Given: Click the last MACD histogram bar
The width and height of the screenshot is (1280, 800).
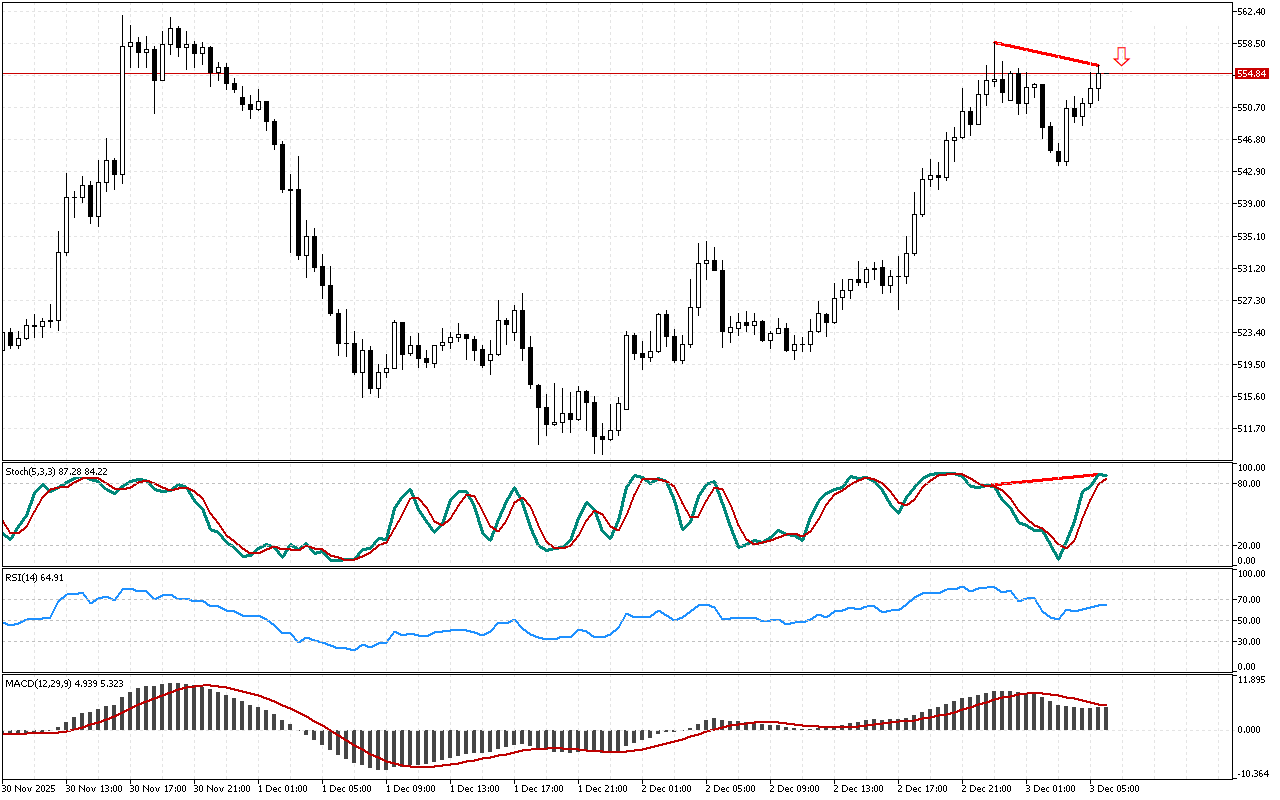Looking at the screenshot, I should pos(1104,717).
